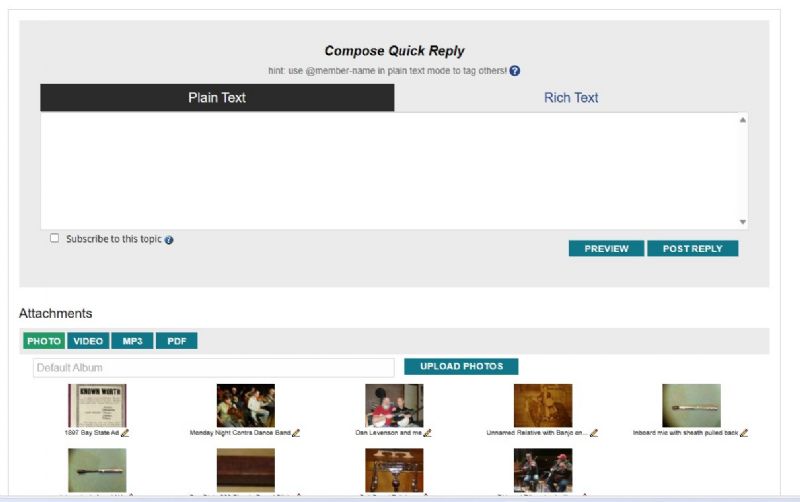
Task: Switch to the Rich Text tab
Action: 571,98
